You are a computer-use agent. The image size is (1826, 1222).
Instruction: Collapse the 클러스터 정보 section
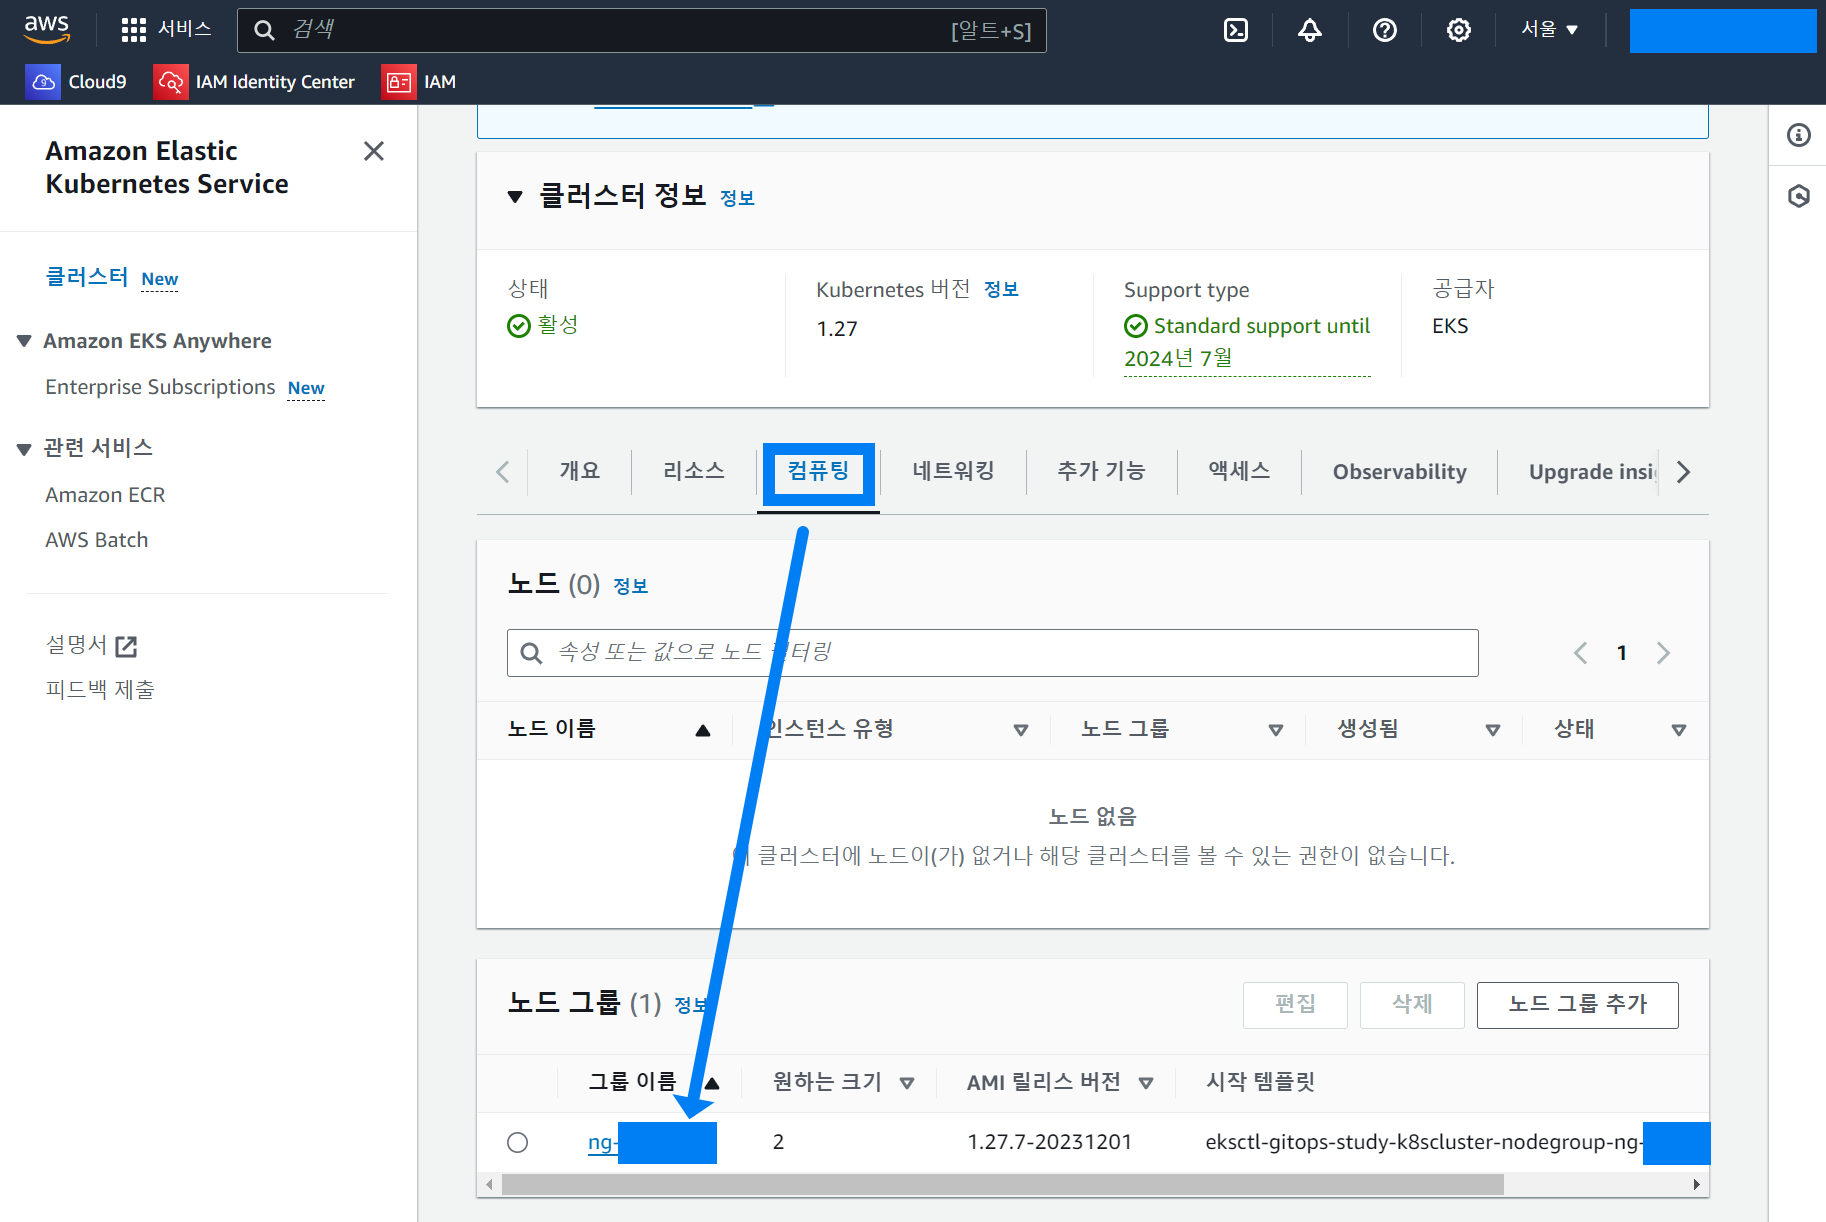(x=515, y=197)
